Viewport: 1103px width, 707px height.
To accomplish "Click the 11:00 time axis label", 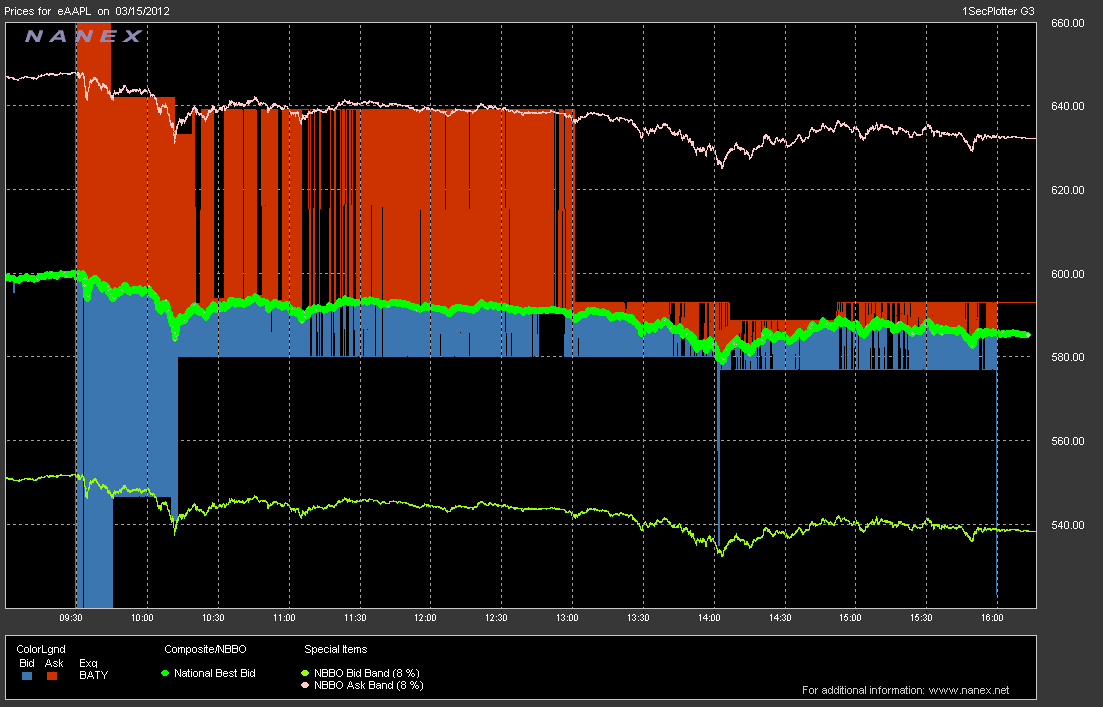I will pyautogui.click(x=284, y=618).
